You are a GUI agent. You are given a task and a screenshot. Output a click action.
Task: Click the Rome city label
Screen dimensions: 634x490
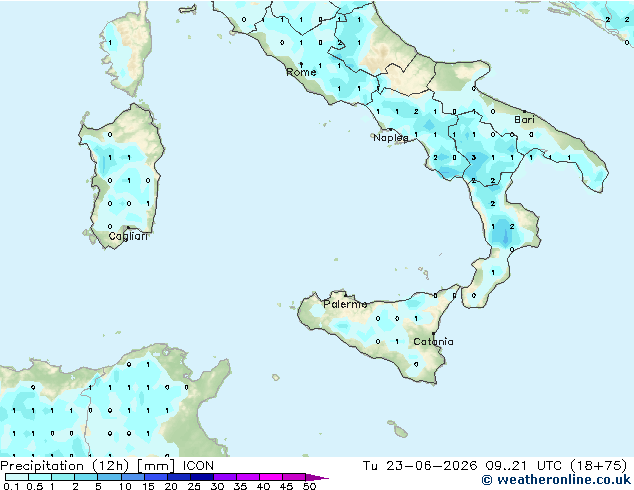pyautogui.click(x=301, y=72)
